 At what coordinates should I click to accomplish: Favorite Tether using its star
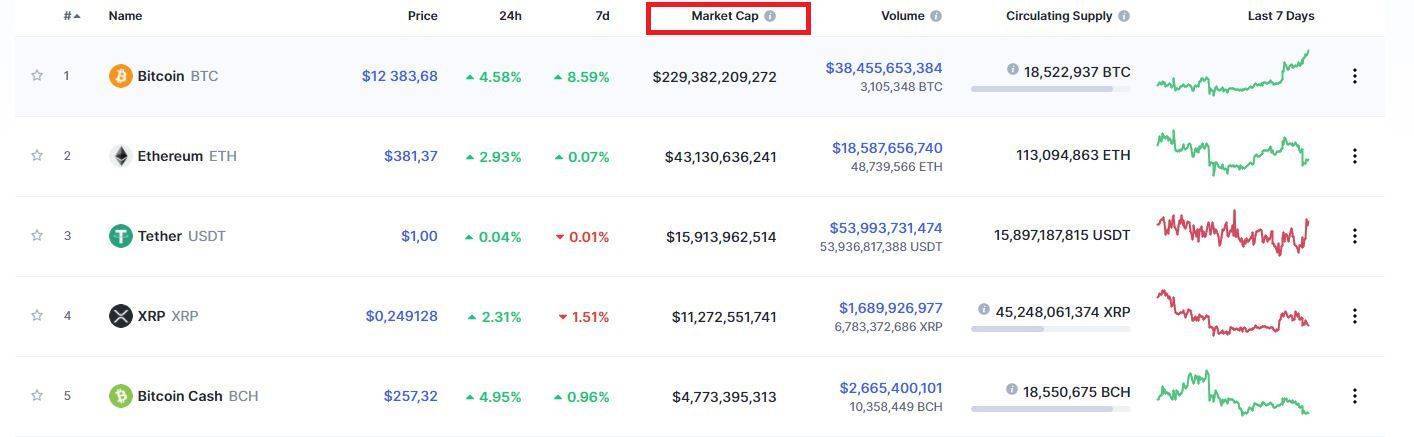37,235
